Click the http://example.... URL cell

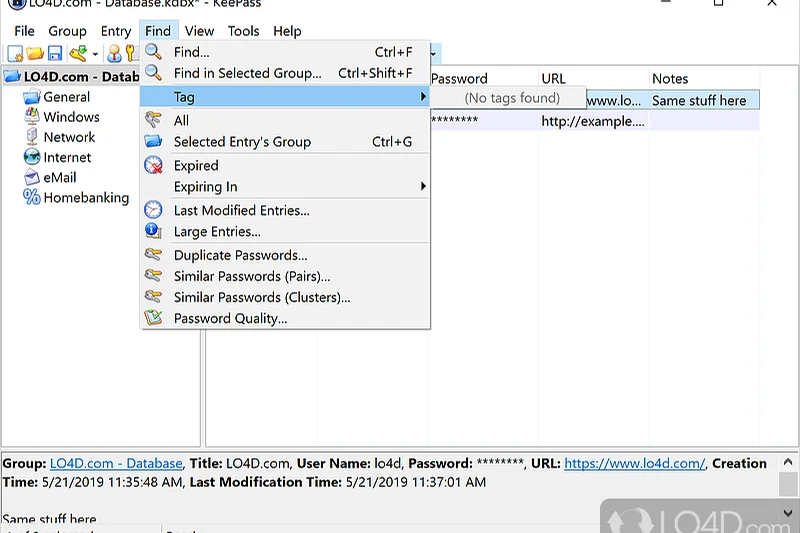click(593, 121)
